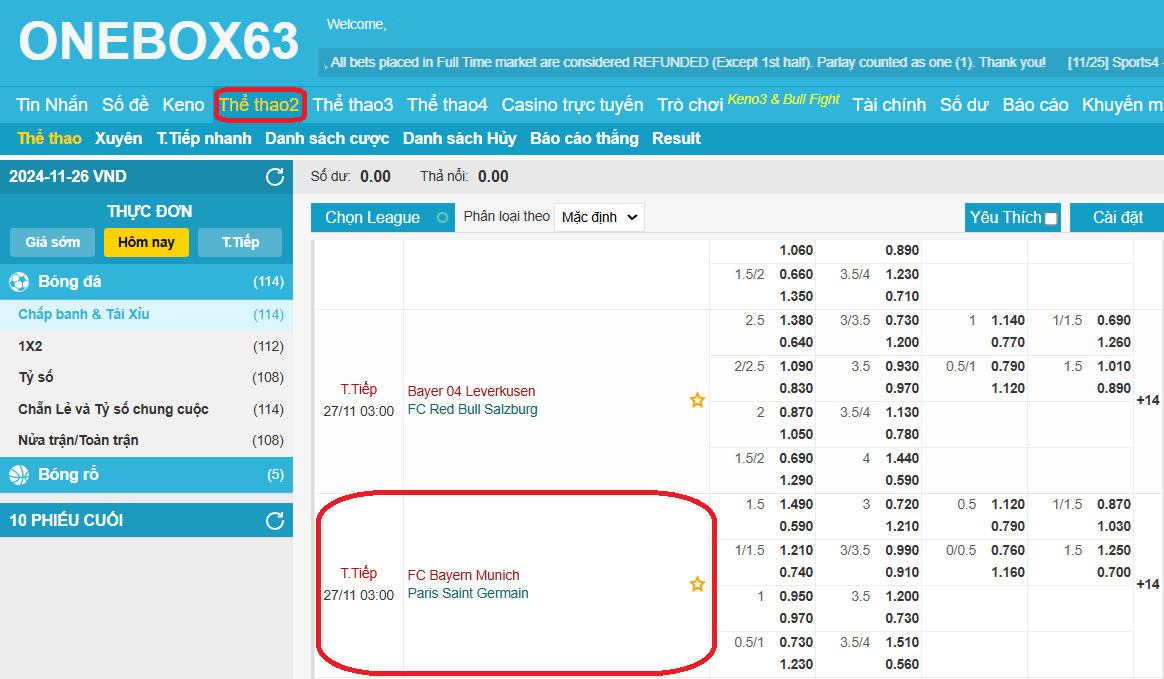
Task: Open the Thể thao2 menu tab
Action: click(259, 104)
